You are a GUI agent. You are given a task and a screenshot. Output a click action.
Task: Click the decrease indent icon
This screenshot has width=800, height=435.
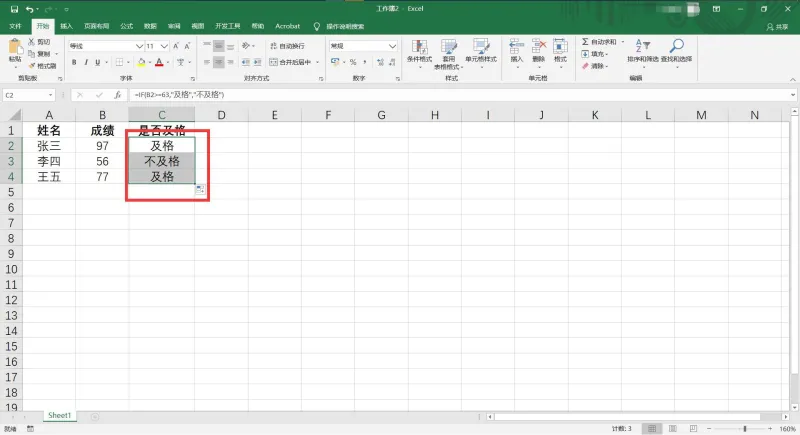click(x=245, y=62)
